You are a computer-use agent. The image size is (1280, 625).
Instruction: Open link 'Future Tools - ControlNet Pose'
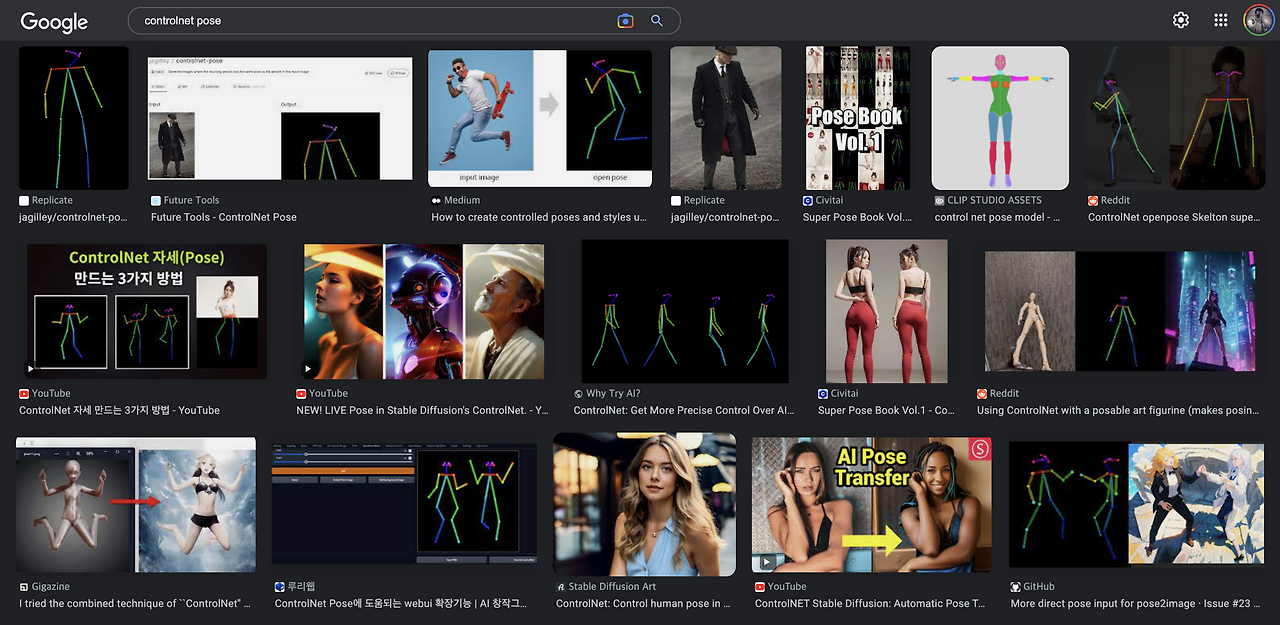pyautogui.click(x=224, y=217)
